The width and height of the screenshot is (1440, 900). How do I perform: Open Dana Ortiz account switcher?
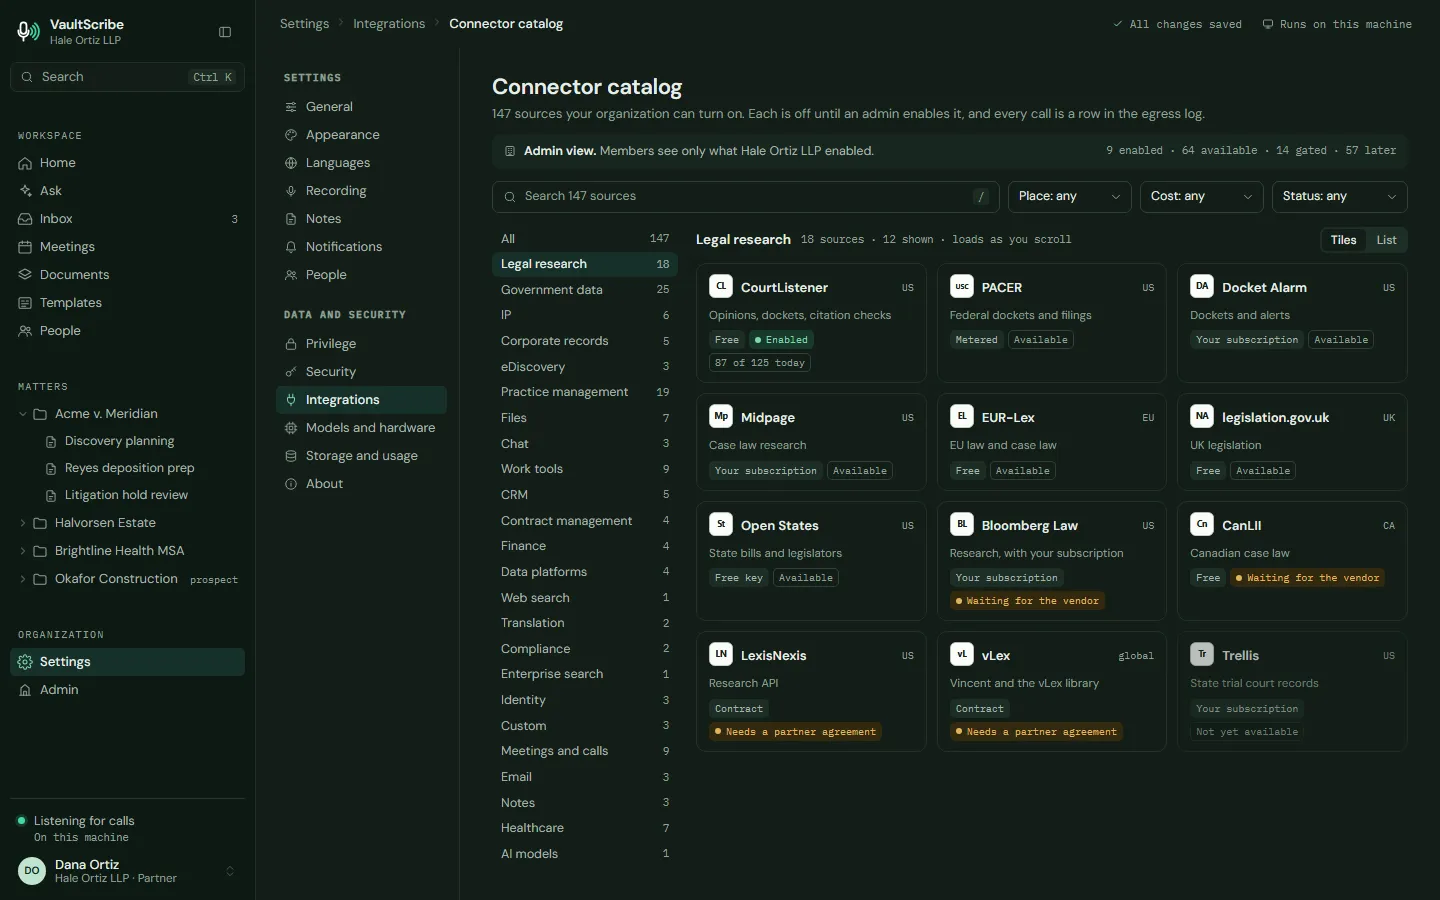[127, 871]
